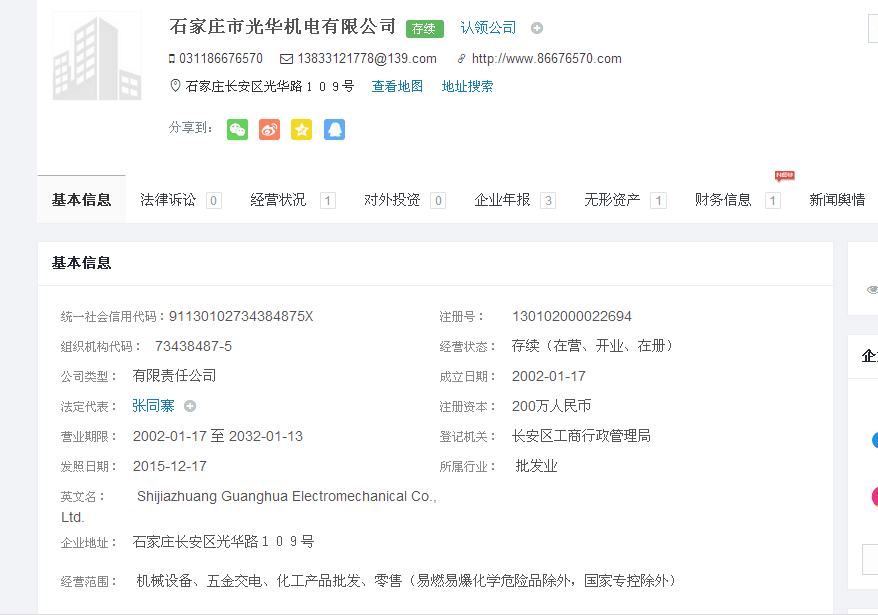
Task: Share company page to Weibo
Action: point(269,129)
